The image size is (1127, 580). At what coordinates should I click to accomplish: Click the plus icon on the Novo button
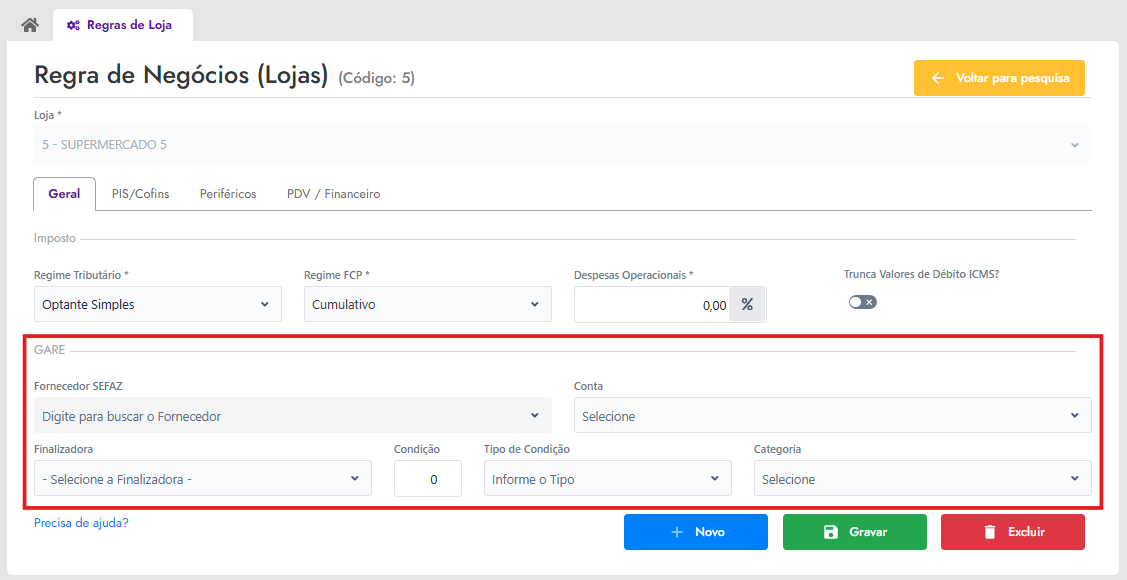click(x=676, y=532)
